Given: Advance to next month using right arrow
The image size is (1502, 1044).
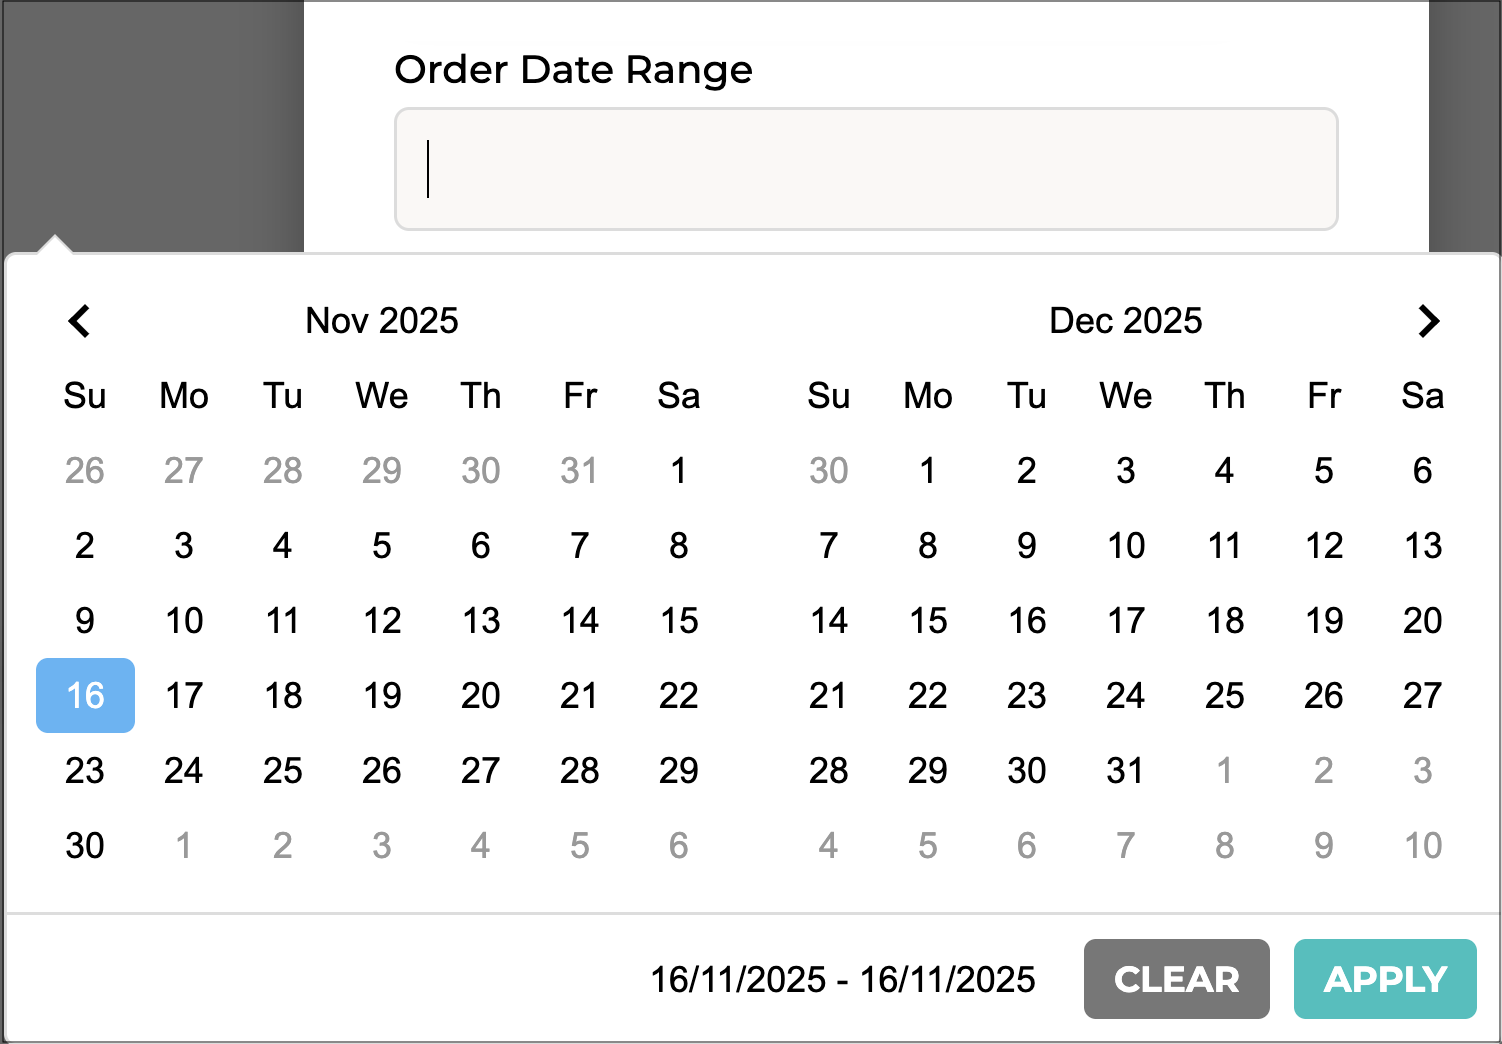Looking at the screenshot, I should coord(1428,321).
